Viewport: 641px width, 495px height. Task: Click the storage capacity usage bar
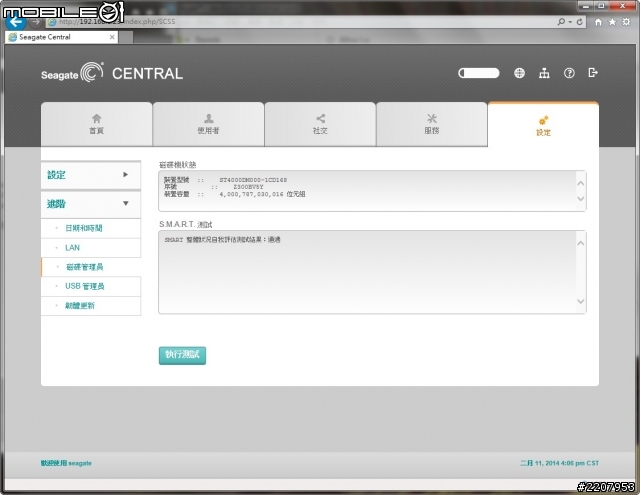click(x=479, y=73)
